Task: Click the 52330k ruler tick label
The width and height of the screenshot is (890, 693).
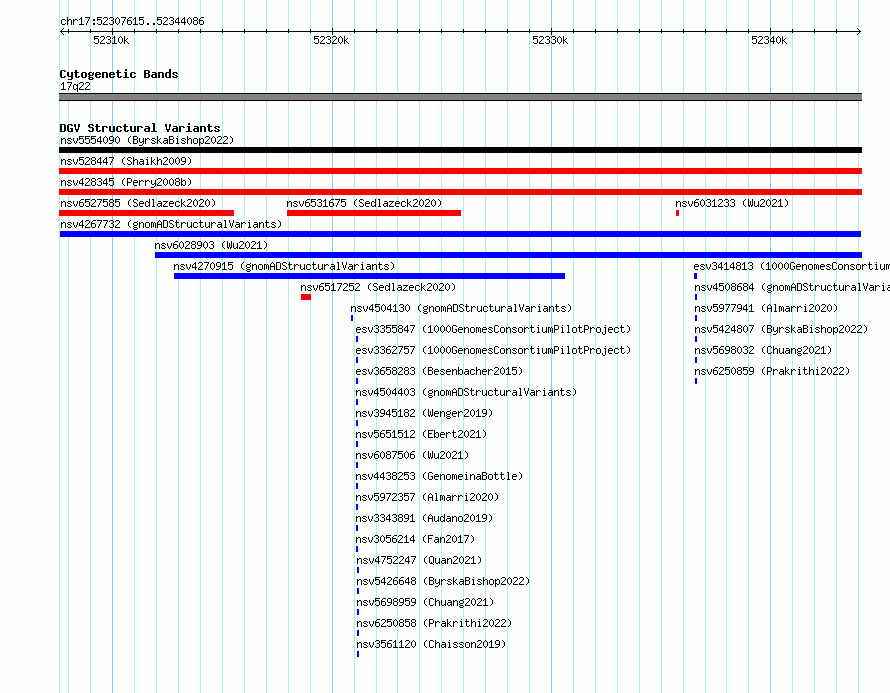Action: coord(550,40)
